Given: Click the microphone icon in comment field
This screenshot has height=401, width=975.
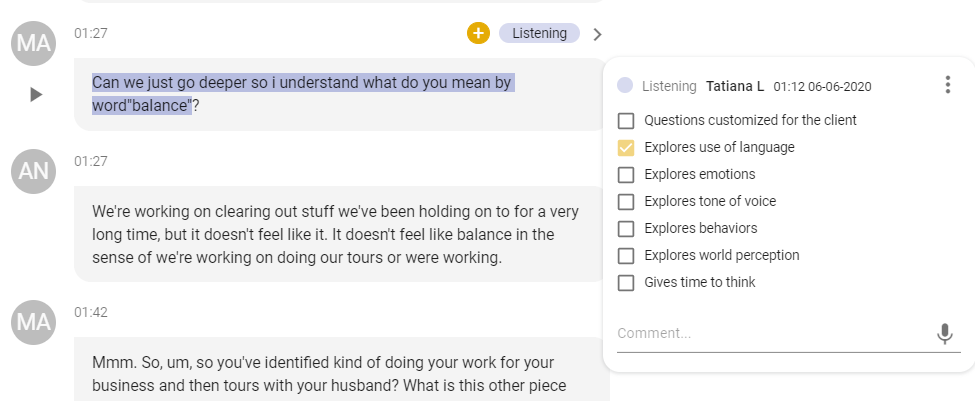Looking at the screenshot, I should [945, 334].
